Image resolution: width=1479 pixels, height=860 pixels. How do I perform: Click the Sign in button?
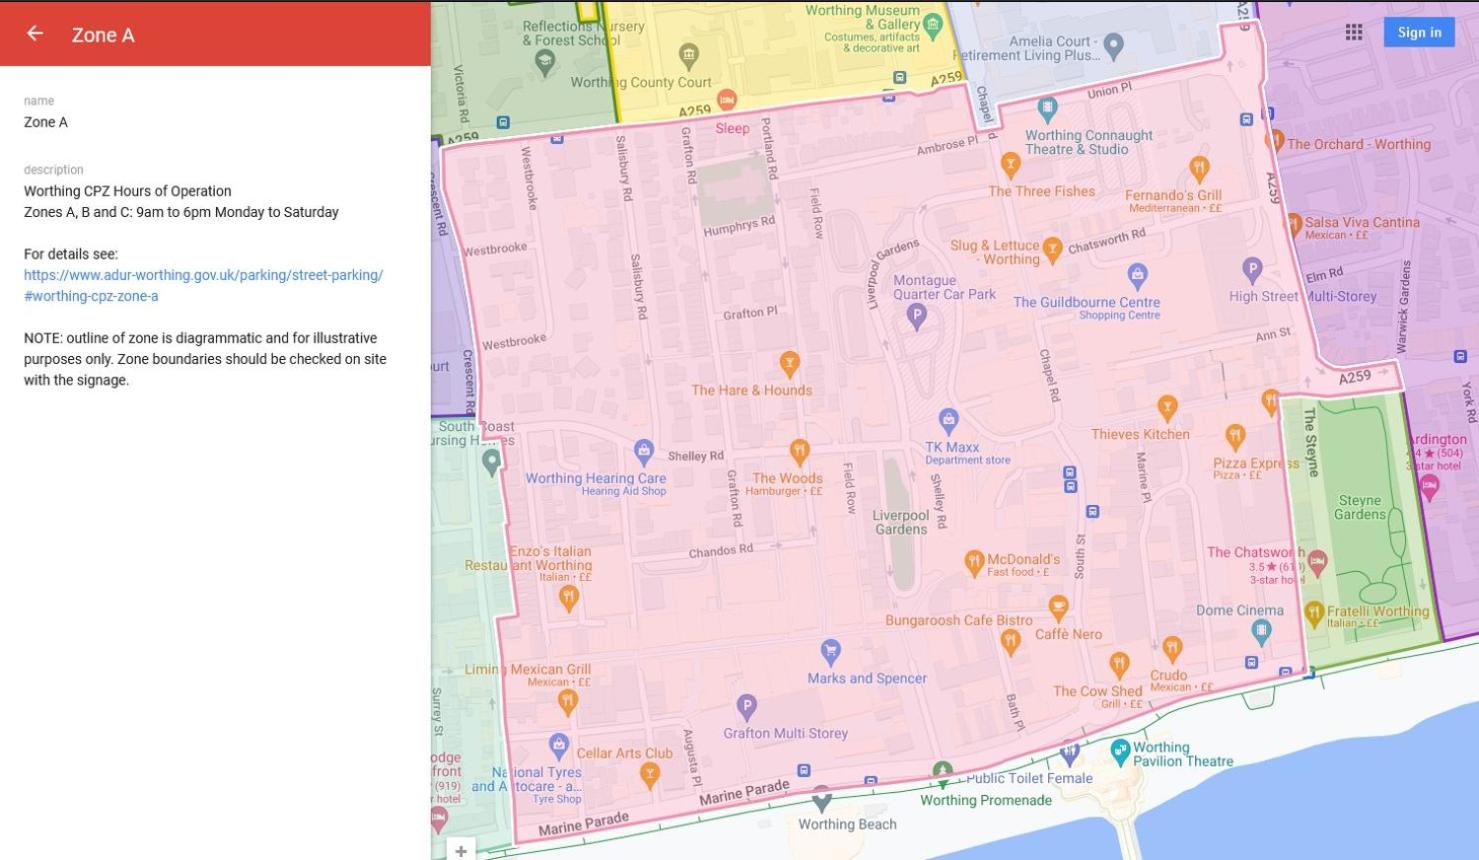click(1419, 32)
